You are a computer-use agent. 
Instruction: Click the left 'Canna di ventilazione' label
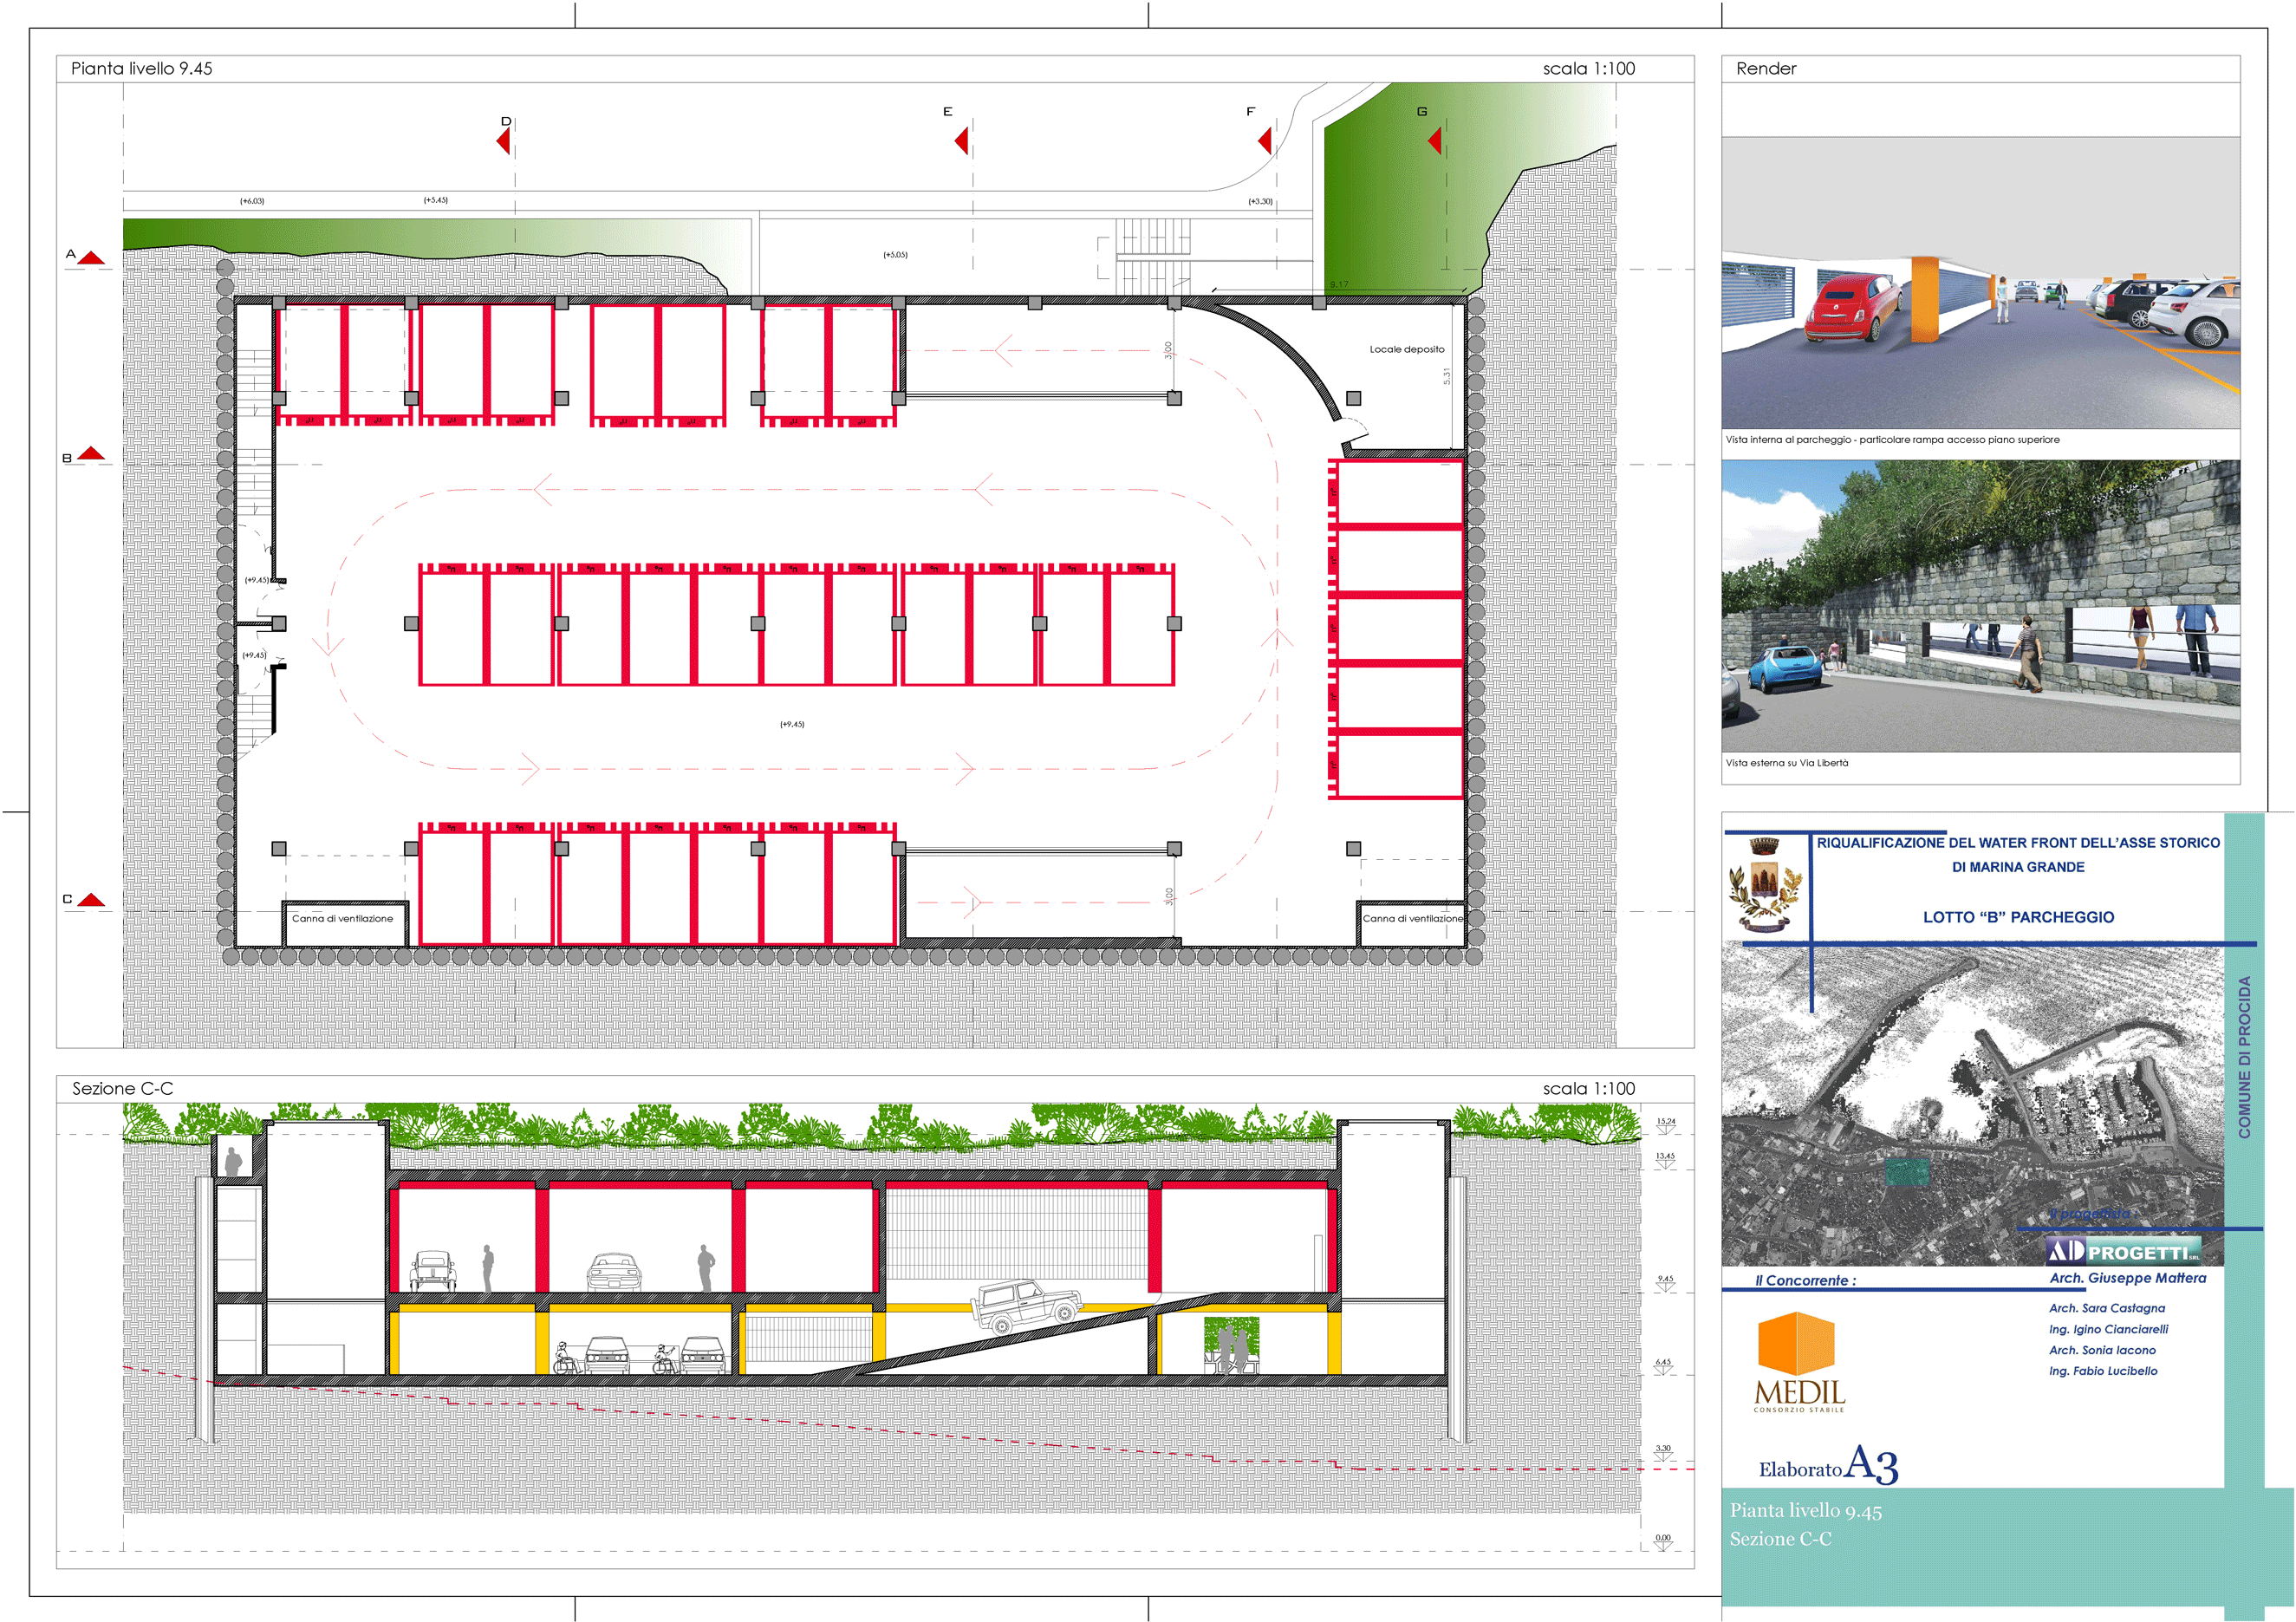(x=342, y=918)
